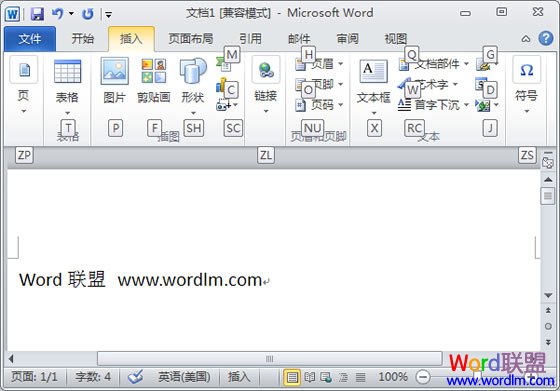Viewport: 560px width, 391px height.
Task: Click the horizontal scrollbar left arrow
Action: [11, 359]
